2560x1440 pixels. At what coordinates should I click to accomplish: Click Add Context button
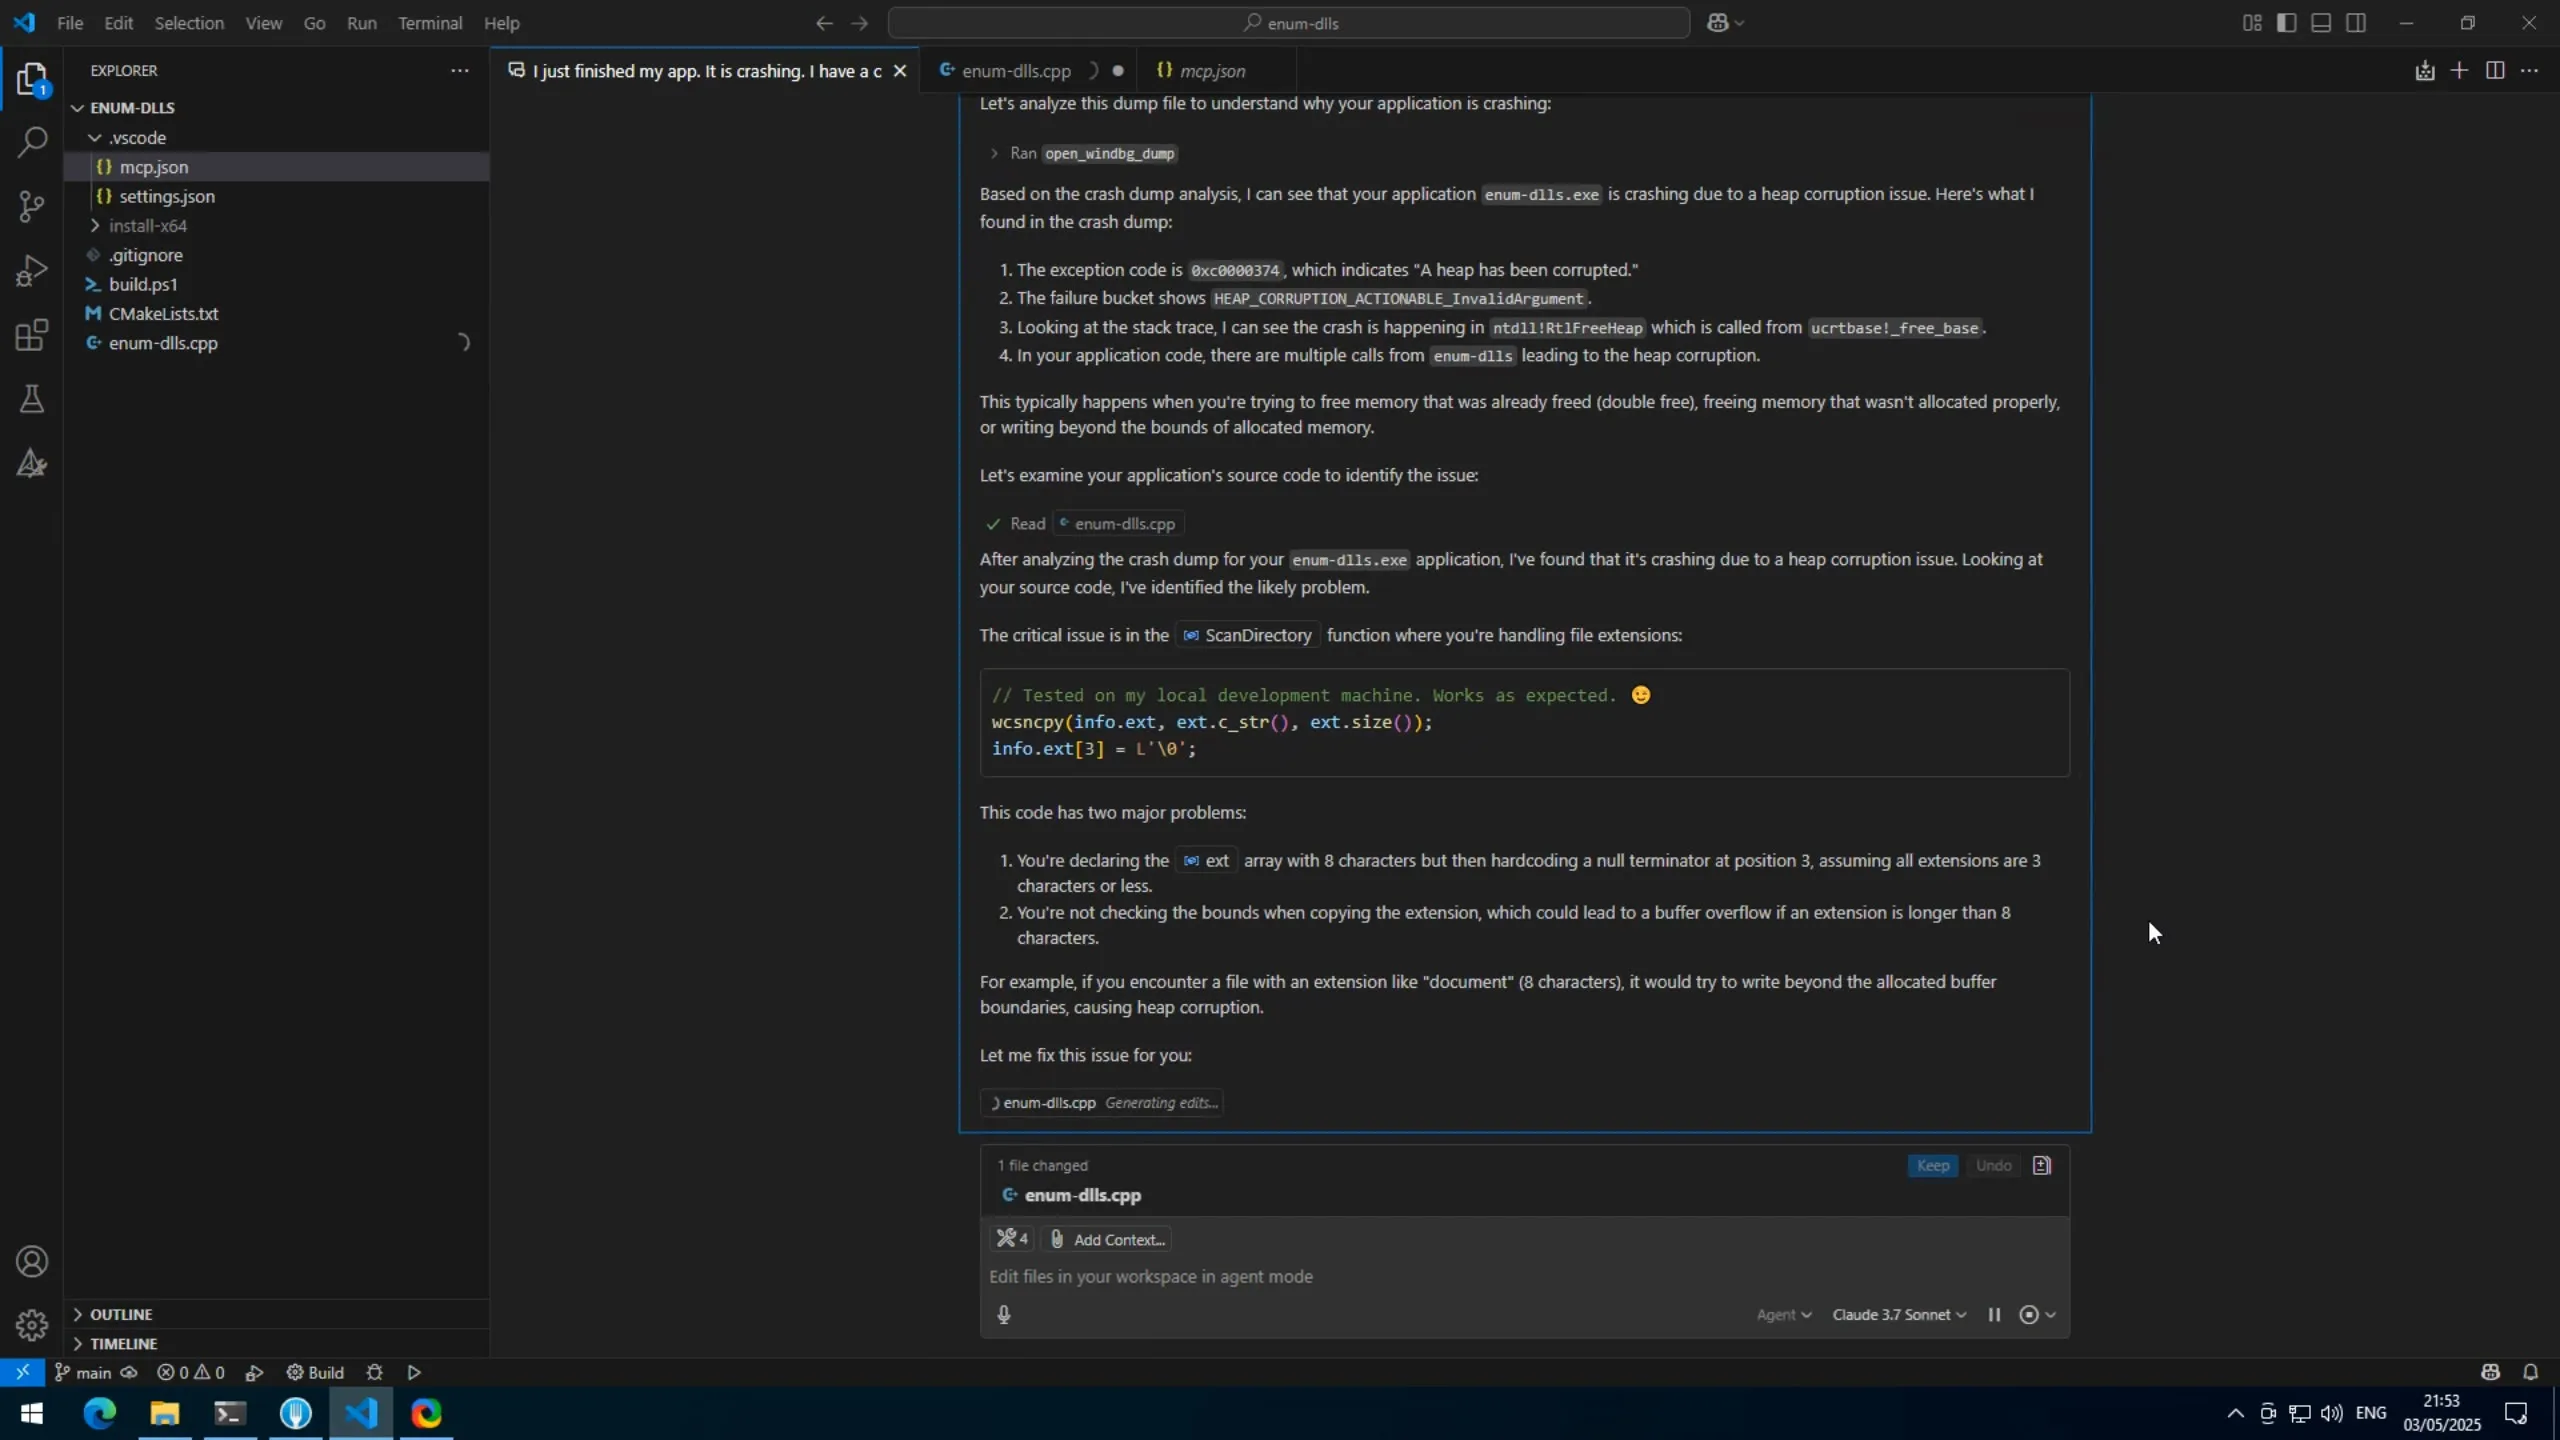(1107, 1240)
